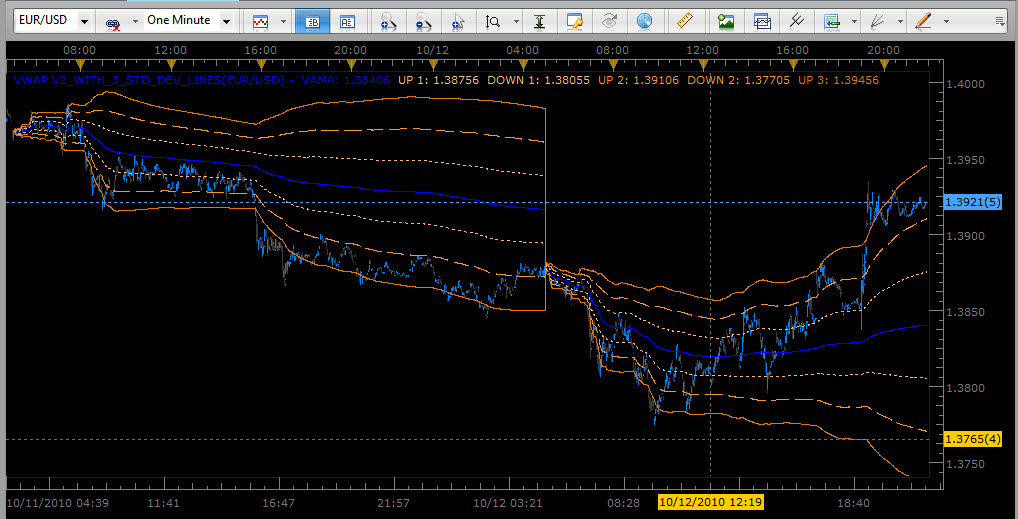Click the chart link/unlink chain icon
This screenshot has height=519, width=1018.
pos(113,22)
